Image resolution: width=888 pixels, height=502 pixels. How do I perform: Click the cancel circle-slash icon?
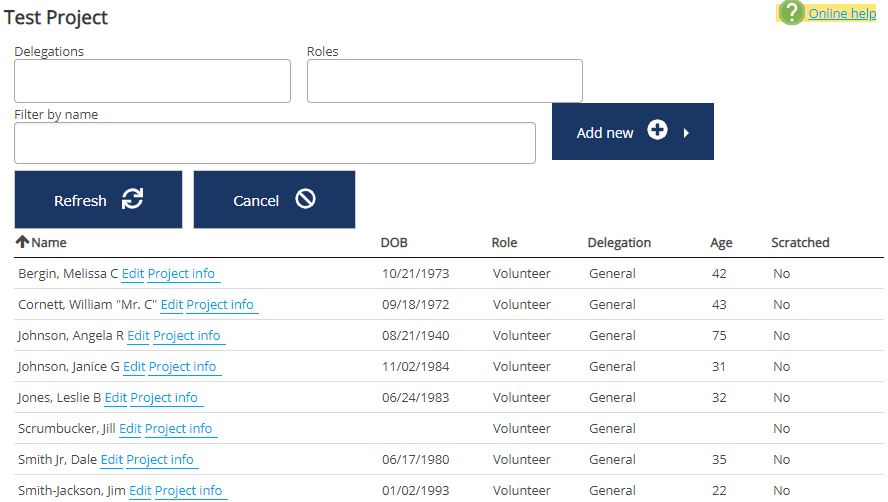306,200
